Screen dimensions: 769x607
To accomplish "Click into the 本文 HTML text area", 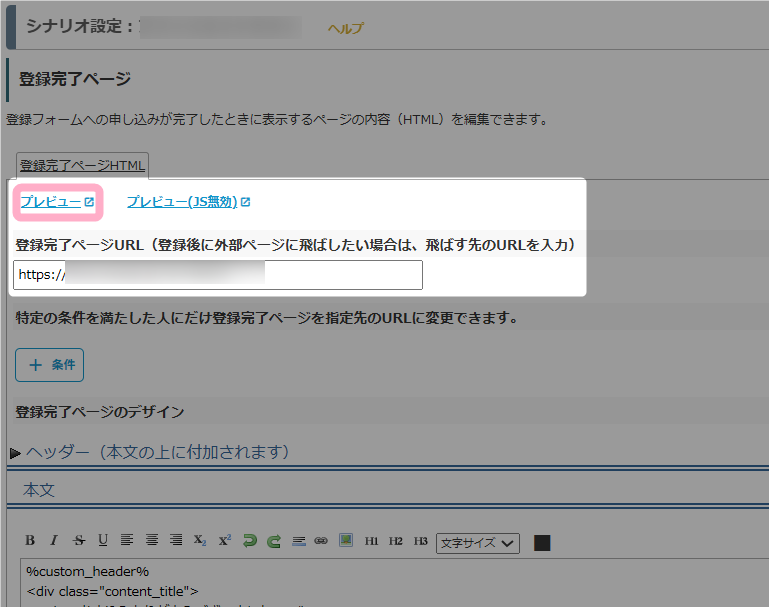I will click(394, 582).
